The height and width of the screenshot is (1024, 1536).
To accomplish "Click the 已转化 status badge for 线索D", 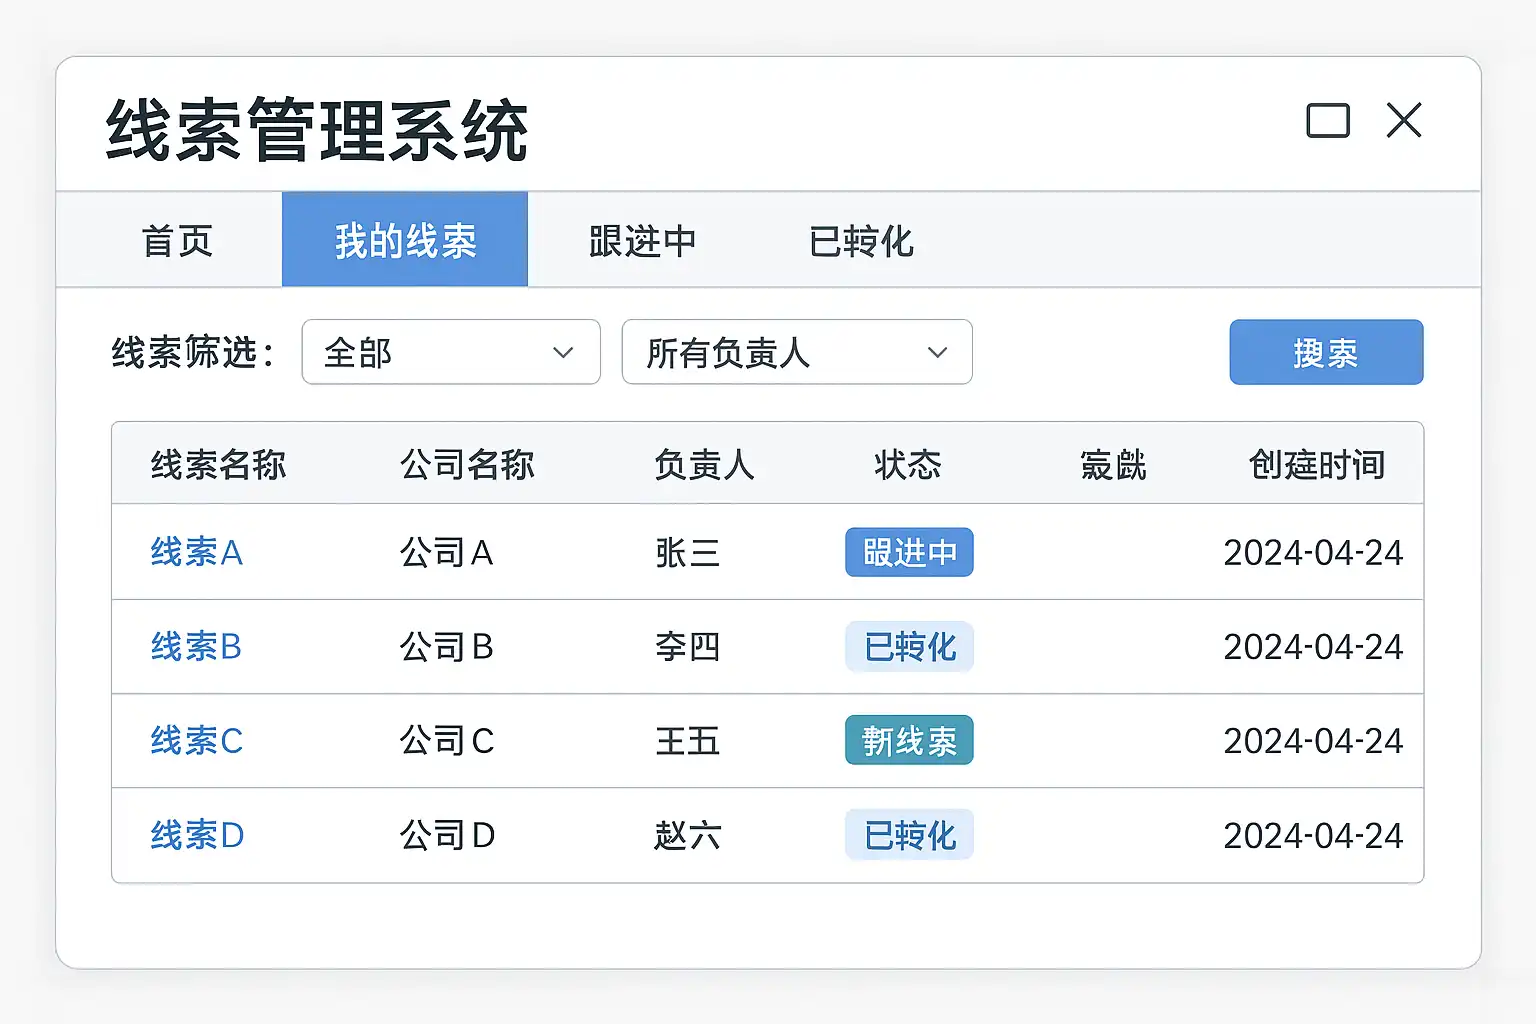I will click(909, 835).
